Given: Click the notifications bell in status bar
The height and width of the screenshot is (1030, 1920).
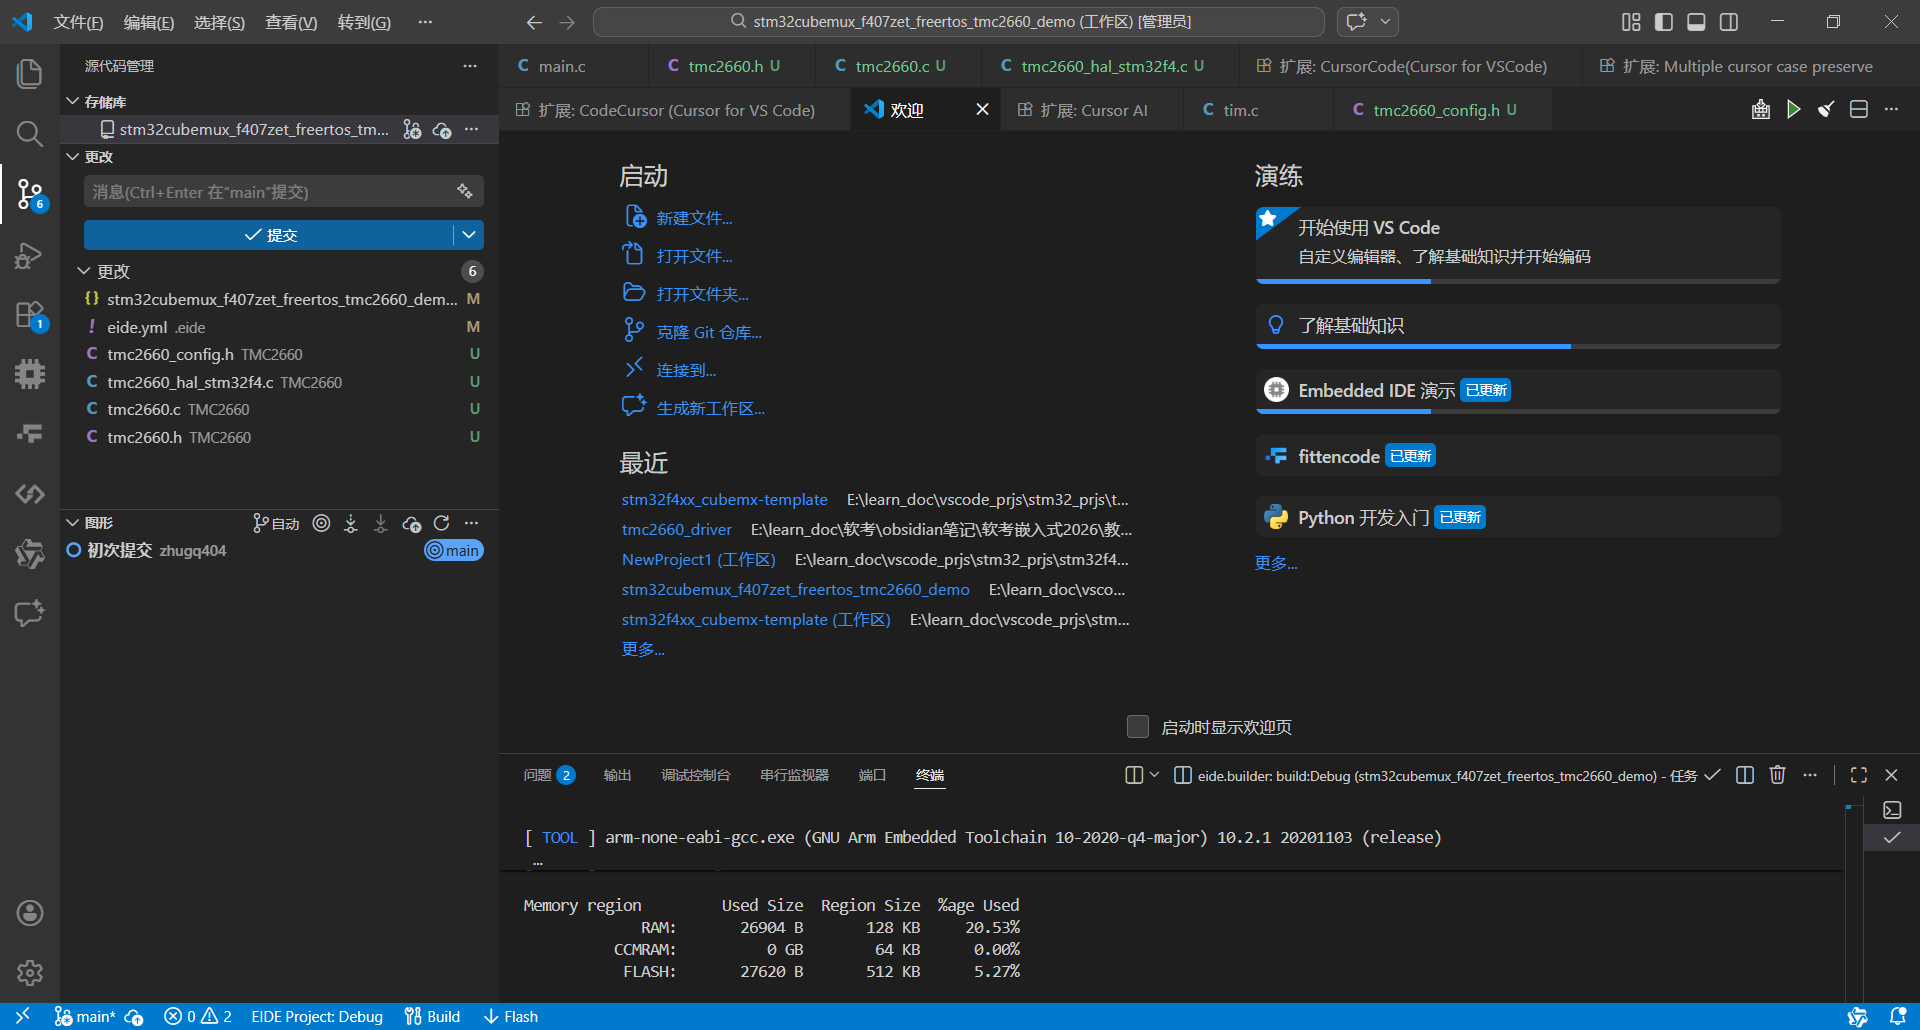Looking at the screenshot, I should 1898,1016.
